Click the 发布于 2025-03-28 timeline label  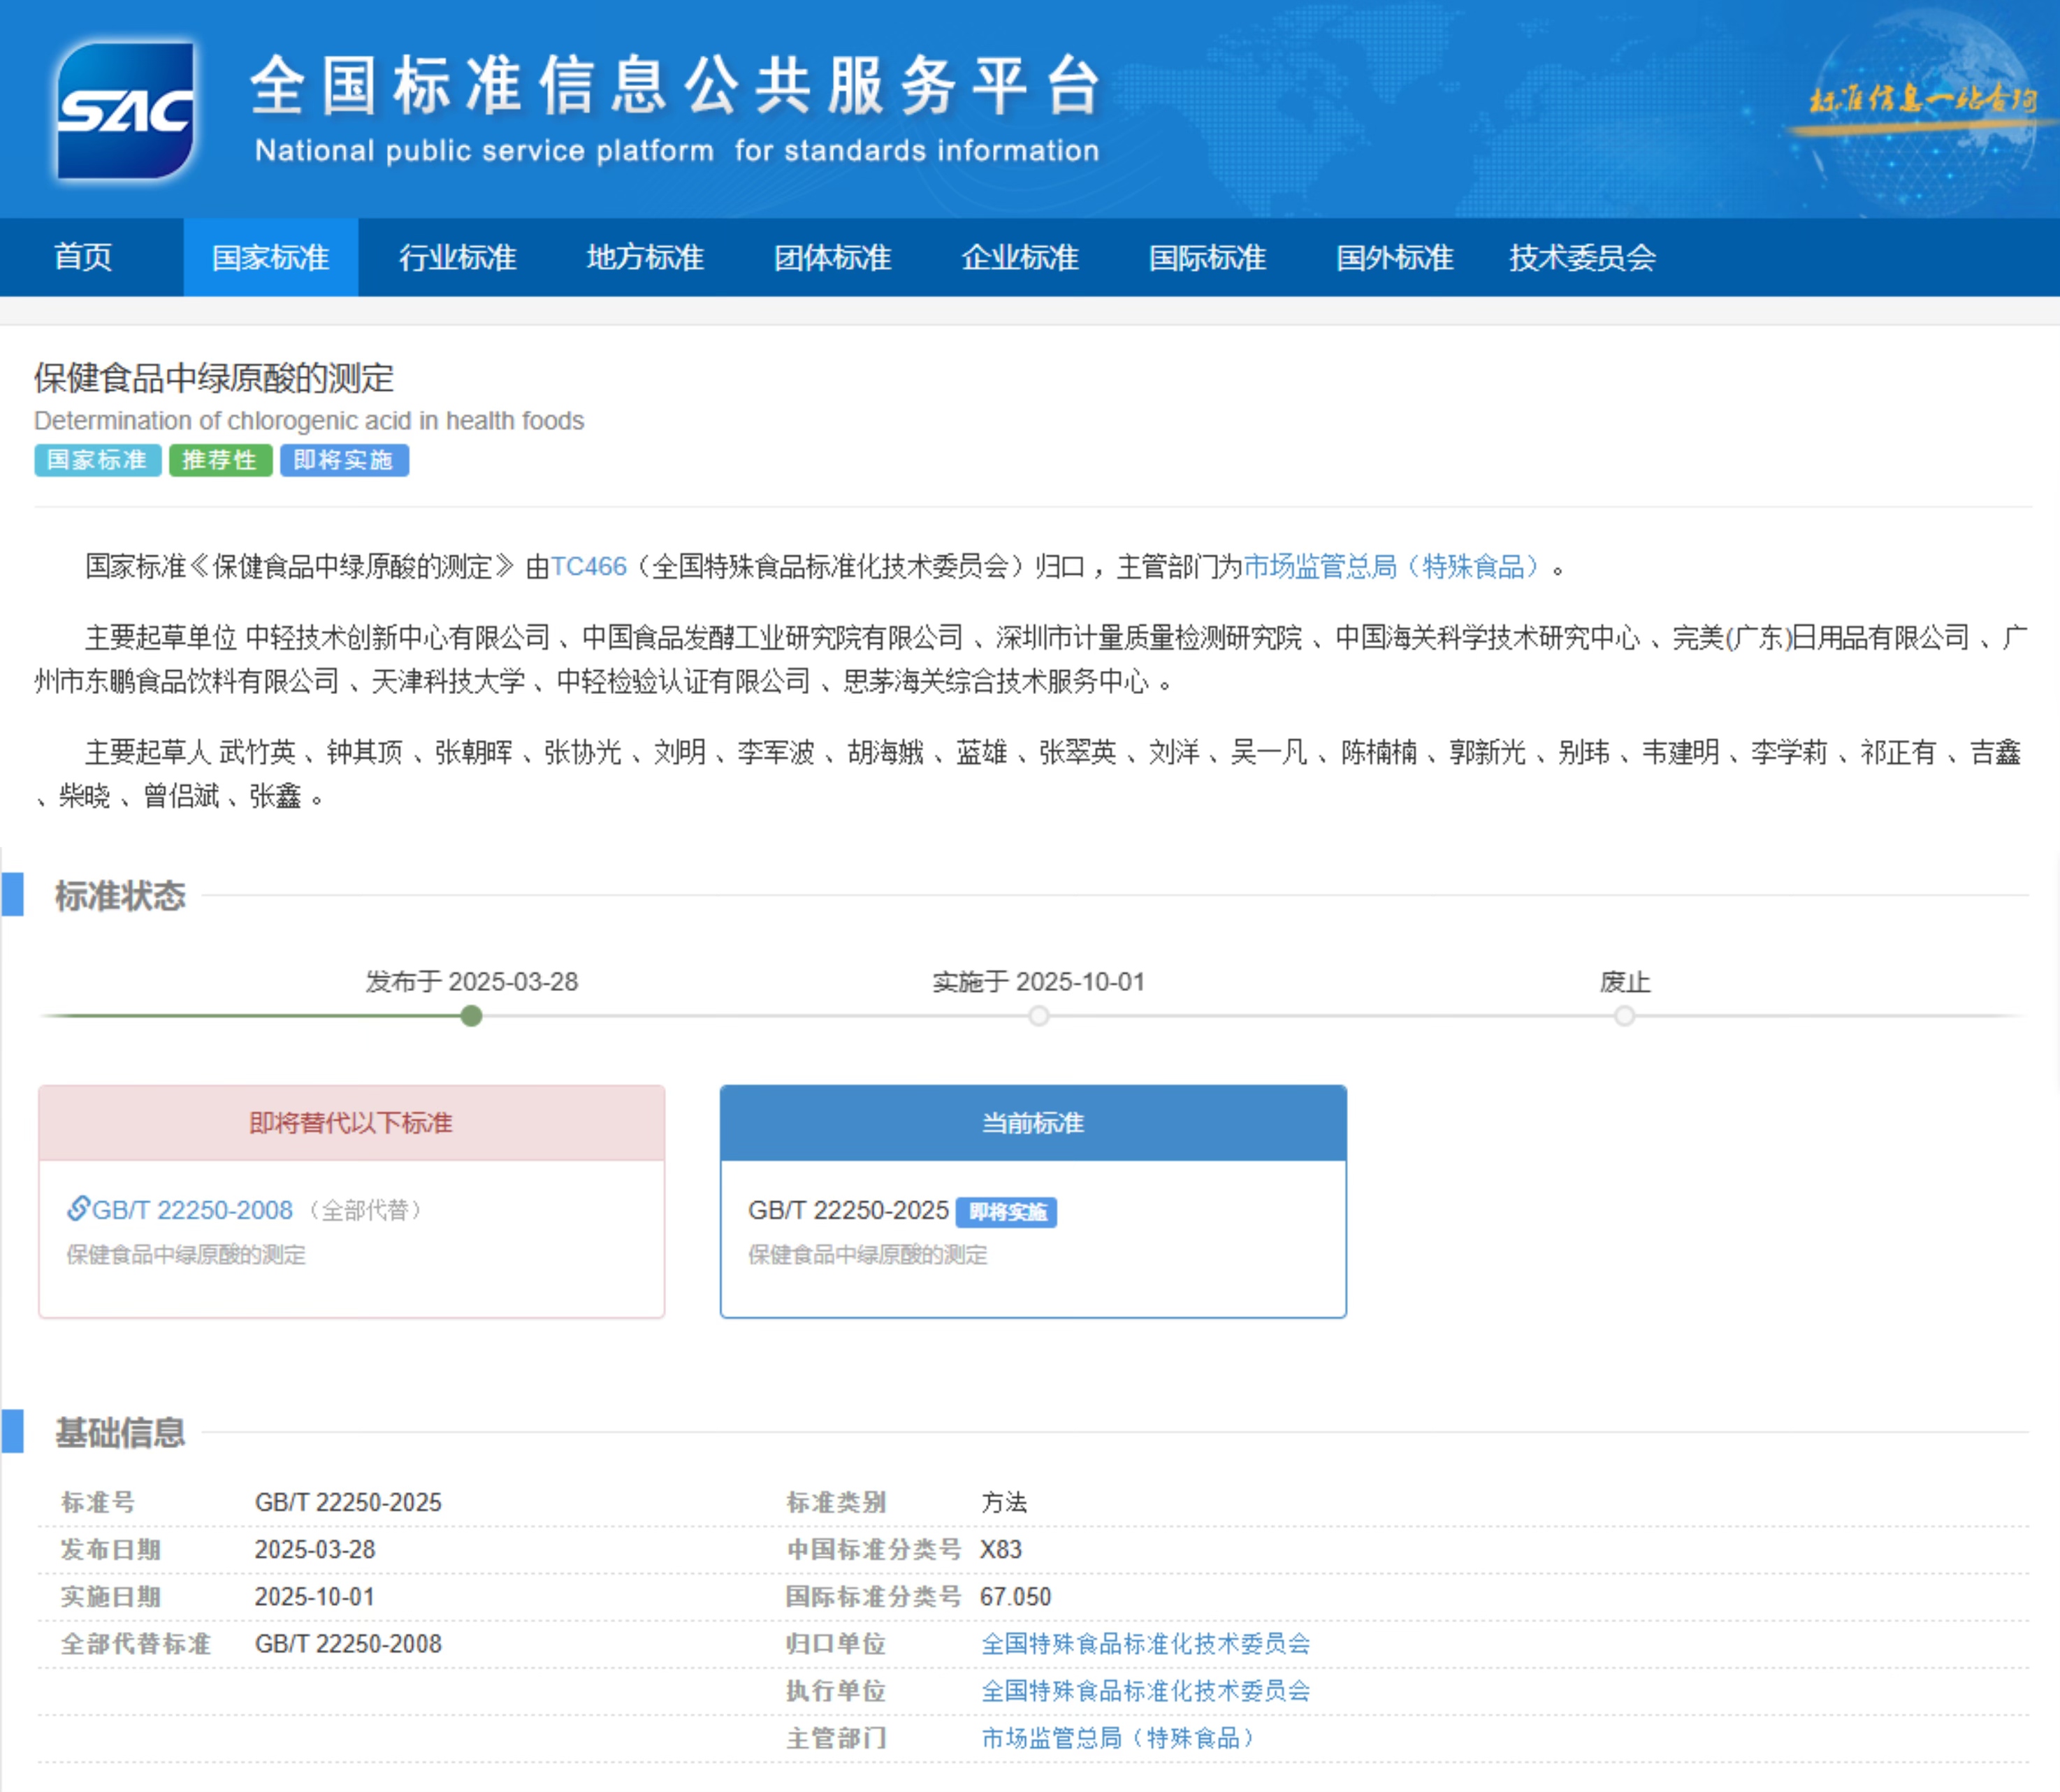coord(471,982)
